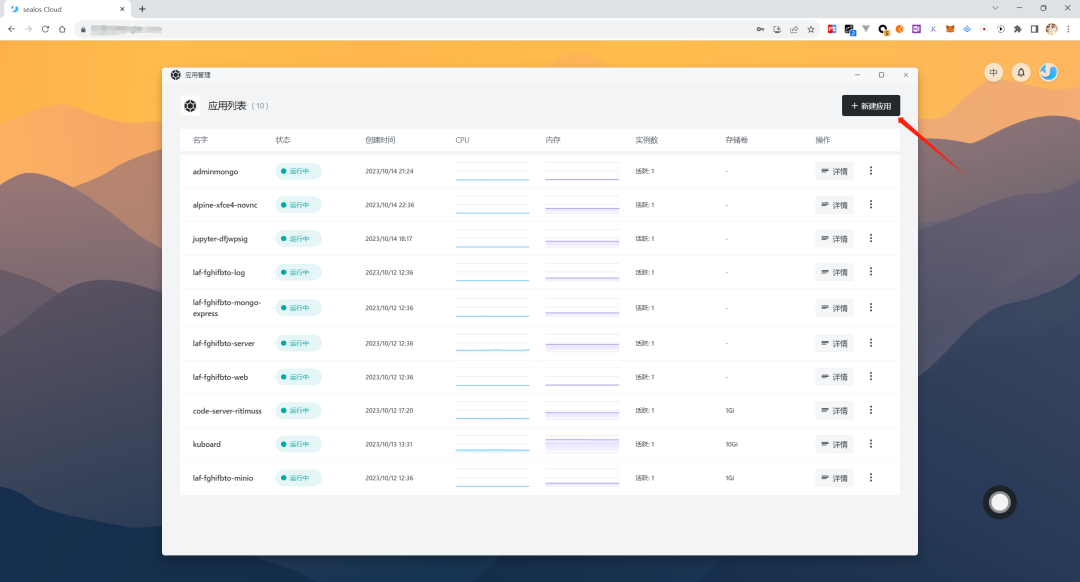Viewport: 1080px width, 582px height.
Task: Open more options menu for adminmongo
Action: click(871, 171)
